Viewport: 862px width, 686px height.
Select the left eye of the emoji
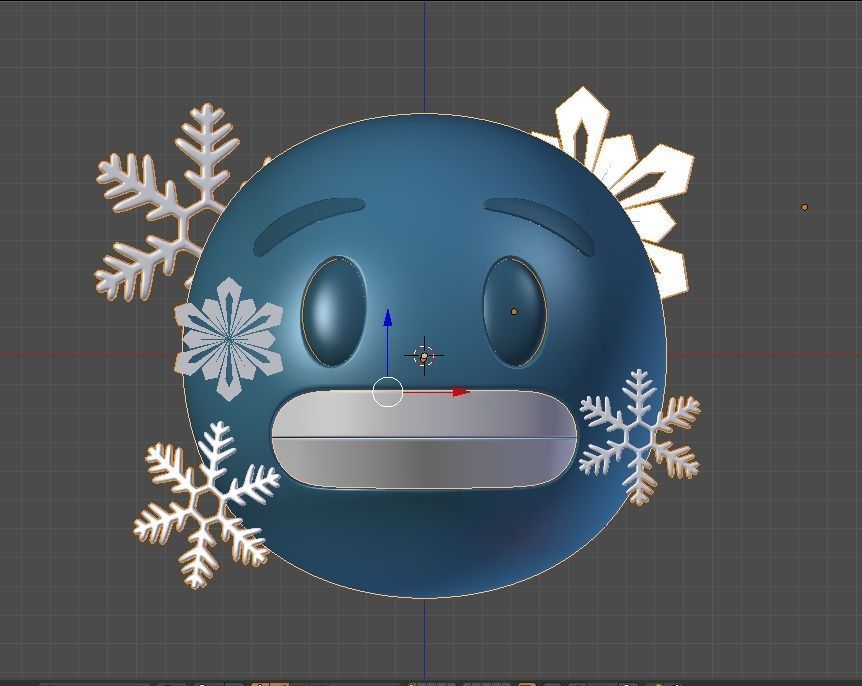coord(334,311)
